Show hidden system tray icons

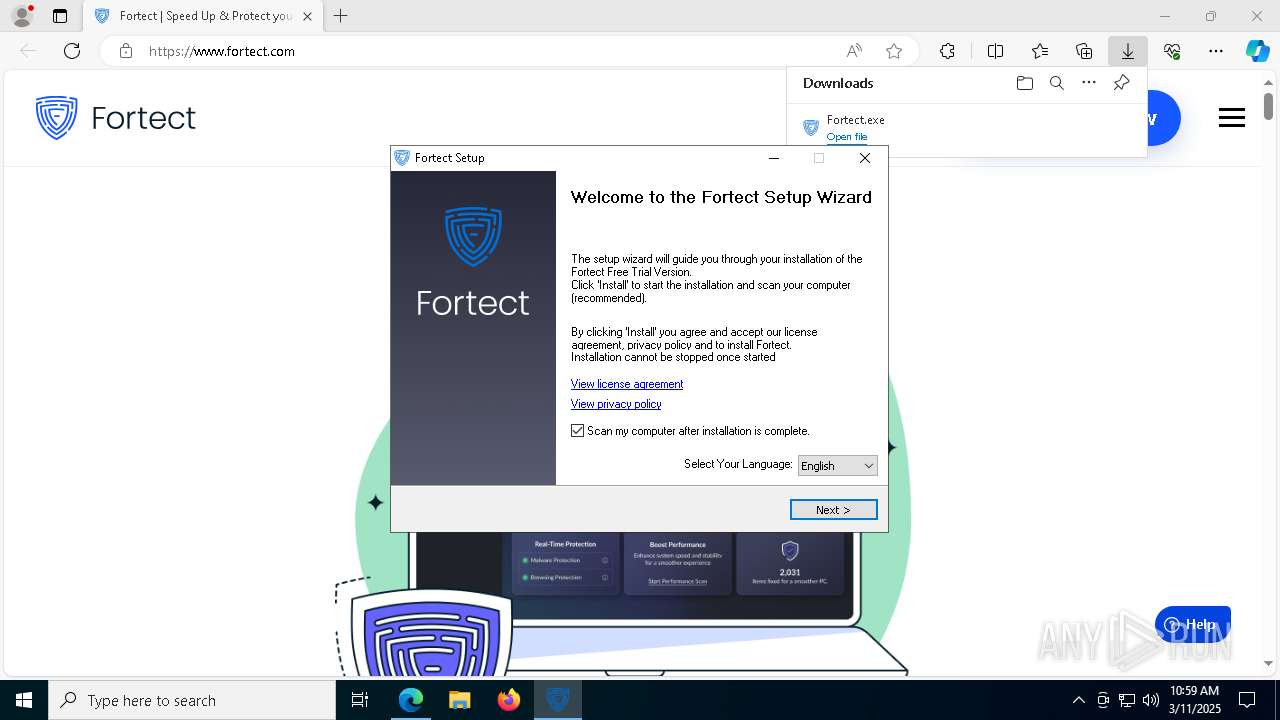pyautogui.click(x=1078, y=700)
